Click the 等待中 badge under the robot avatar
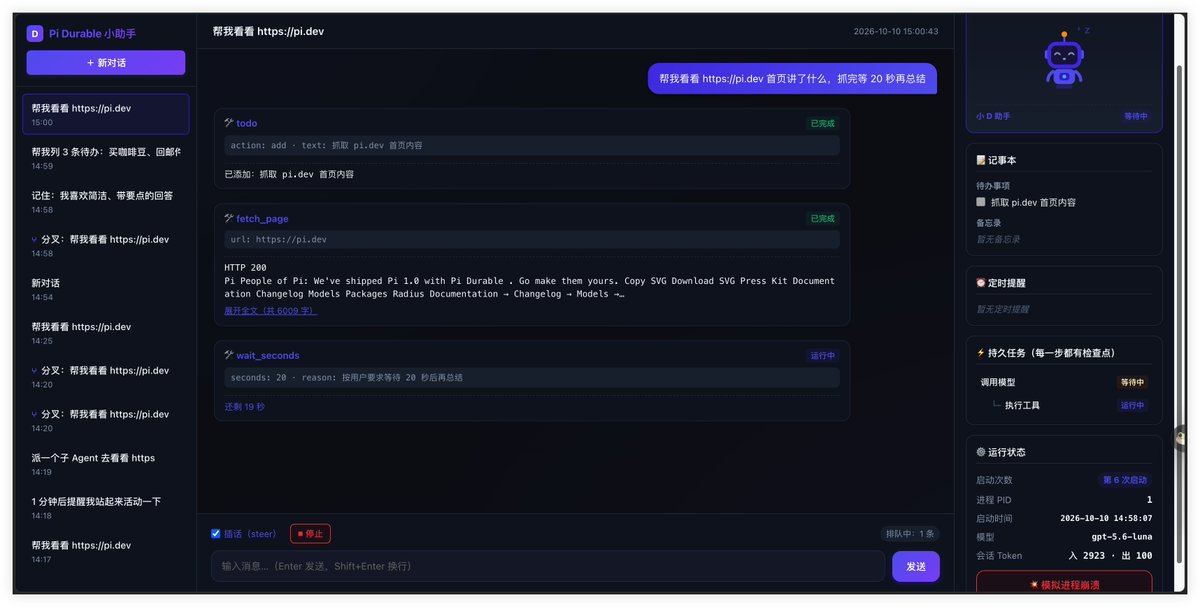The height and width of the screenshot is (607, 1200). (x=1136, y=116)
